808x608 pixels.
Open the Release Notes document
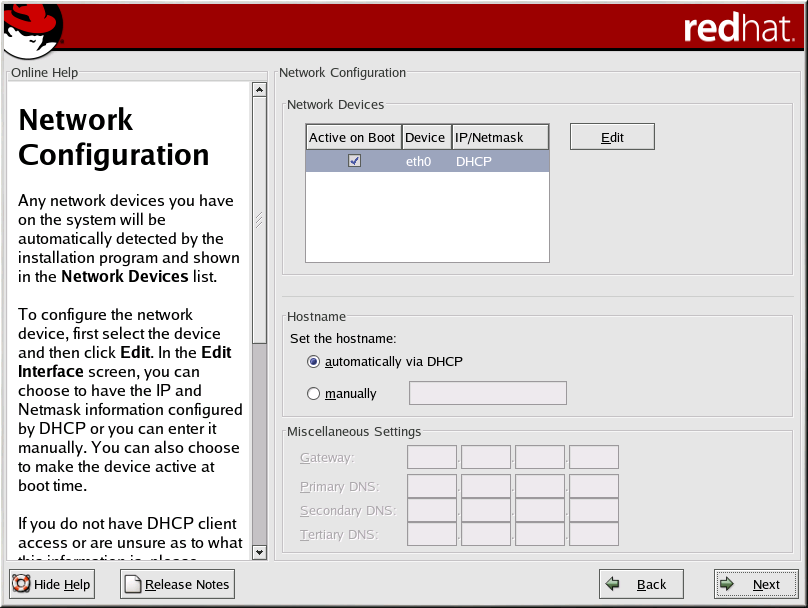coord(177,584)
